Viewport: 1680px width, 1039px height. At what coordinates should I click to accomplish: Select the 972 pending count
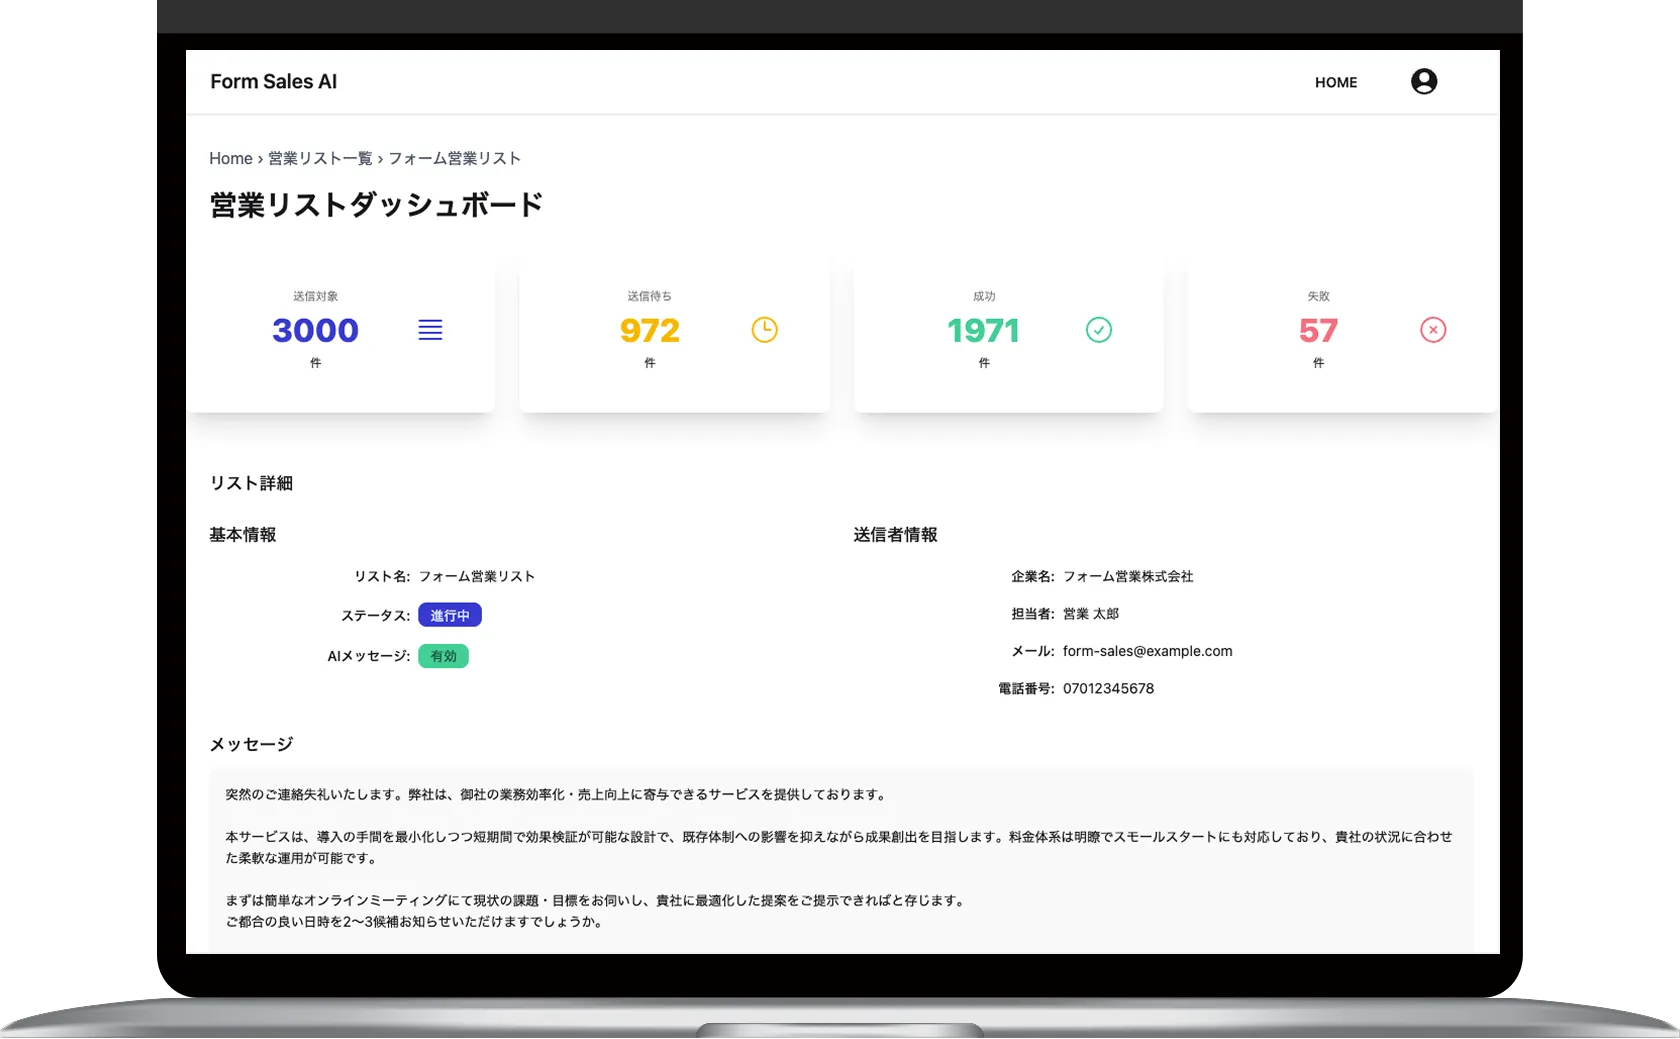[649, 331]
